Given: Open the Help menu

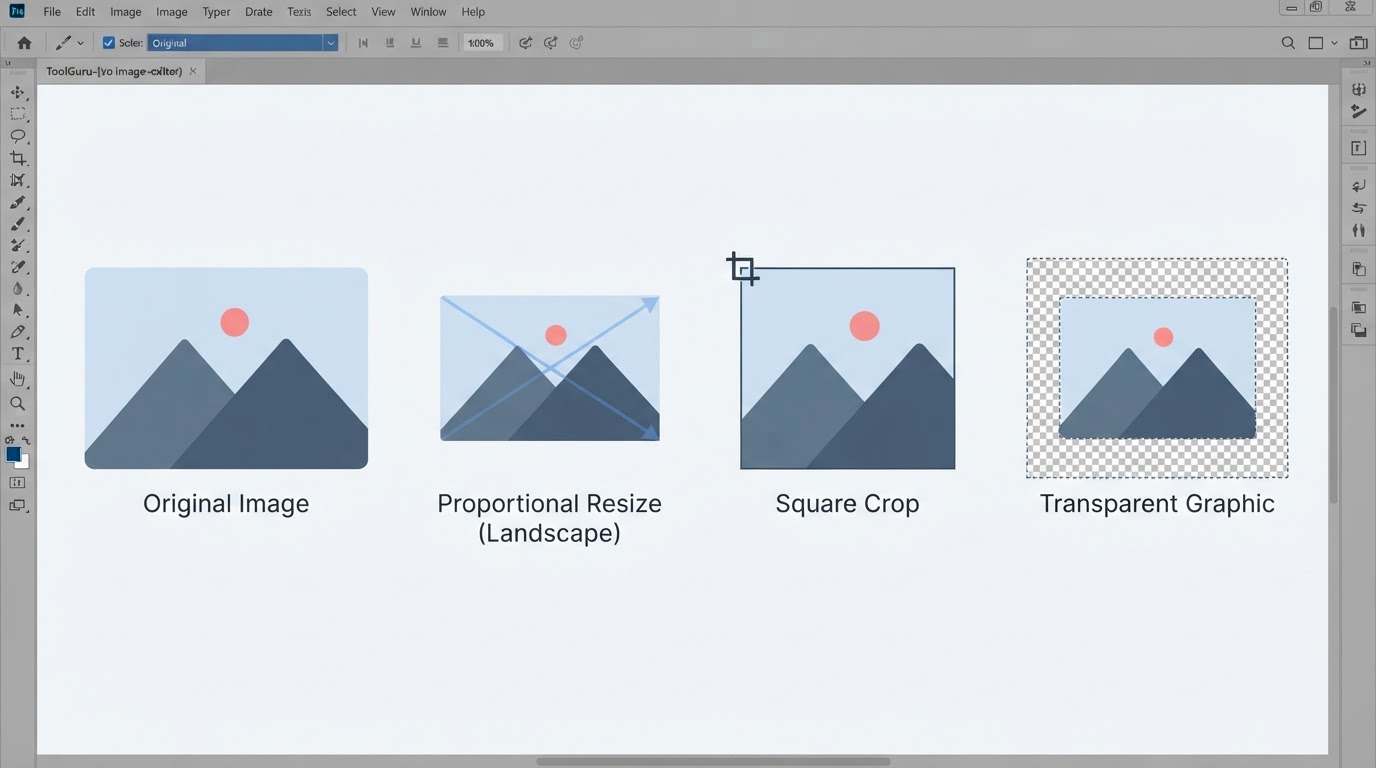Looking at the screenshot, I should coord(473,12).
